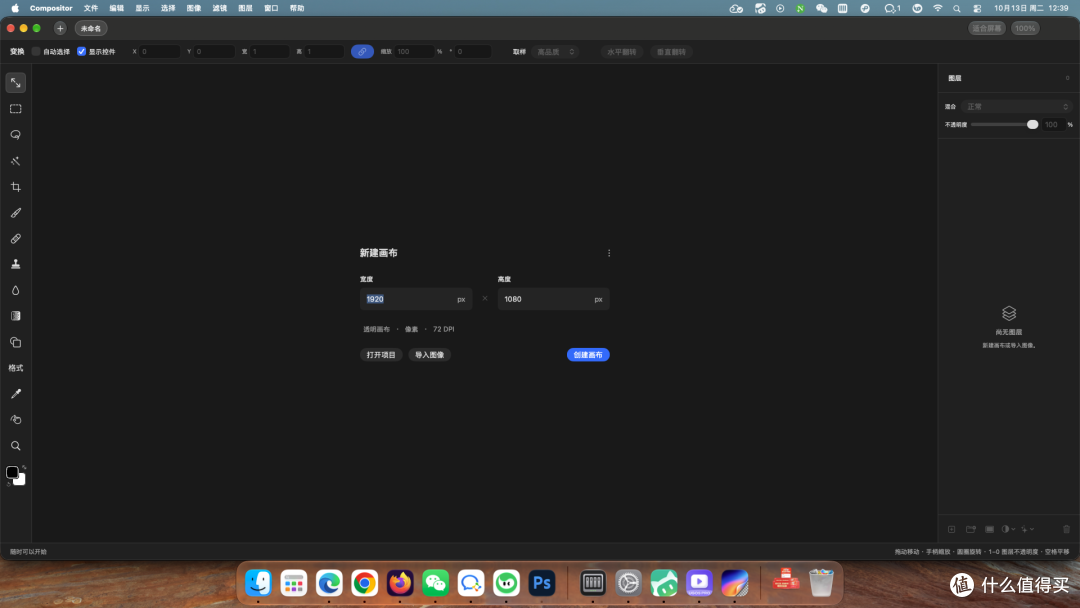Click the 适合屏幕 button
1080x608 pixels.
point(987,28)
